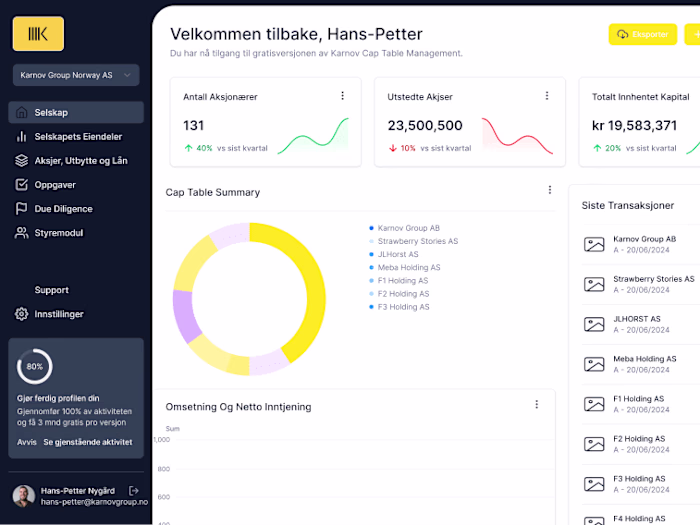Click the Due Diligence flag icon
Screen dimensions: 700x525
pos(22,209)
